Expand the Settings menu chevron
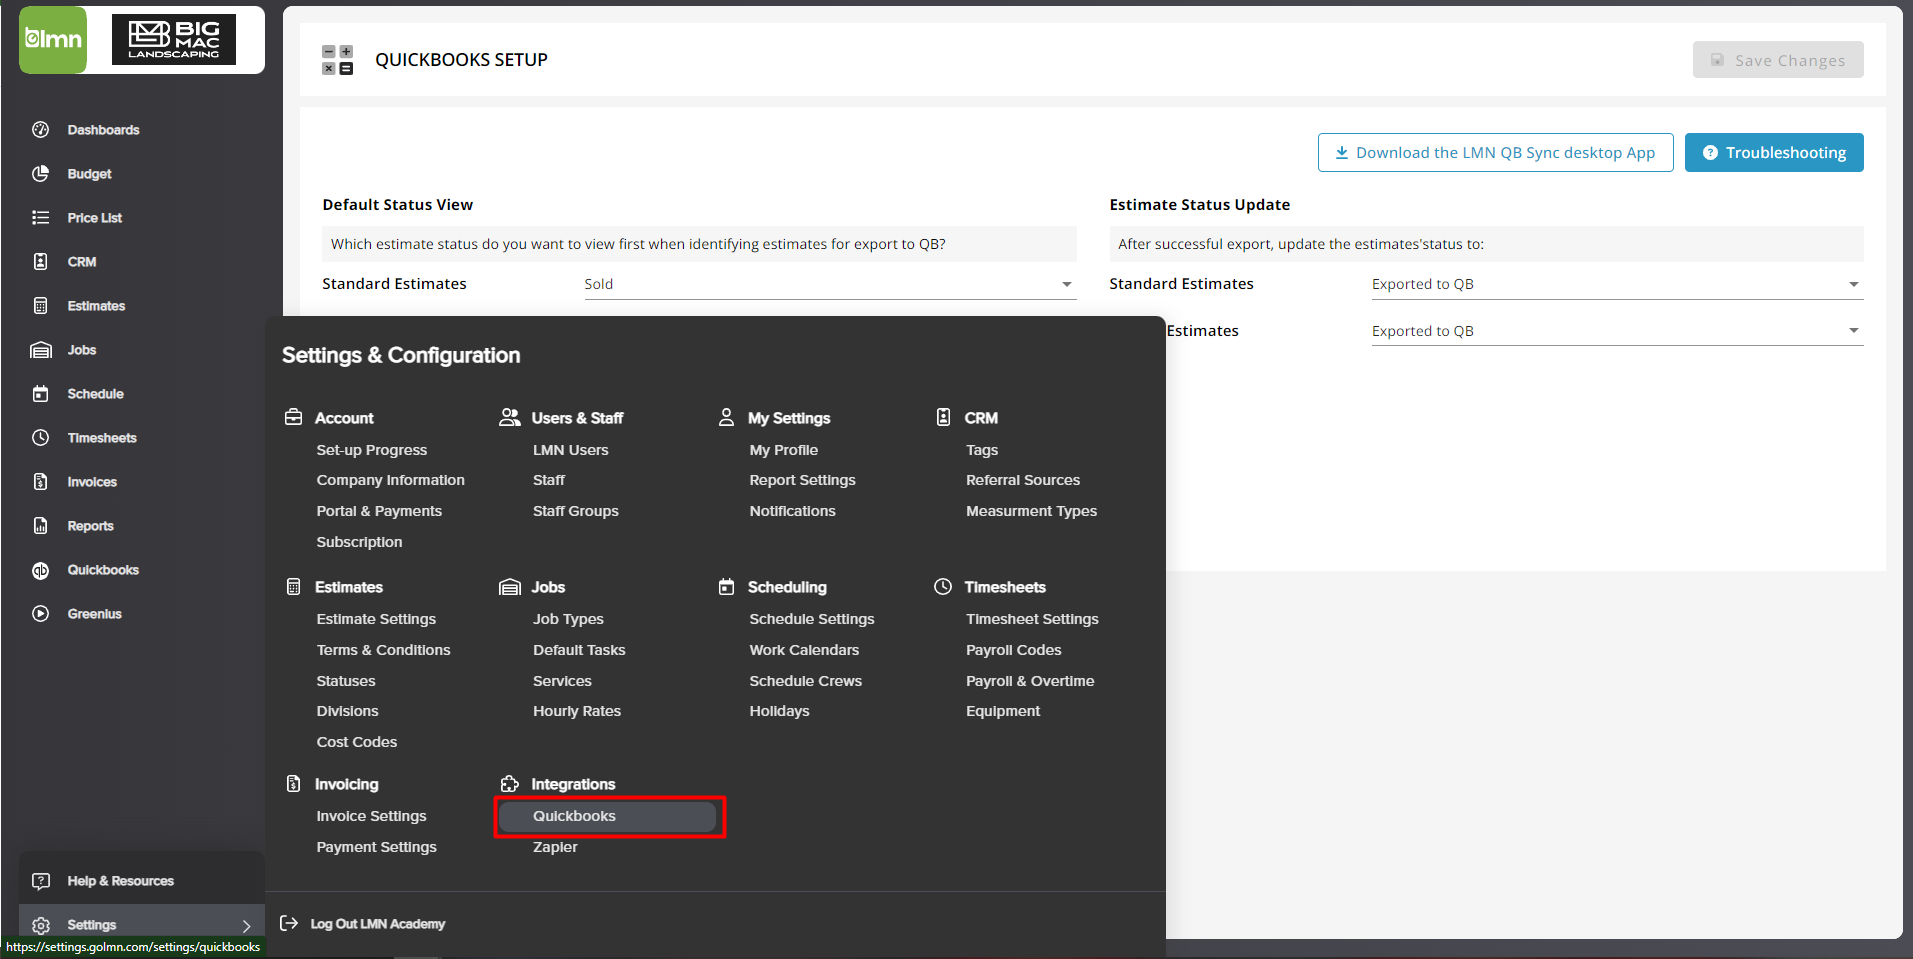Screen dimensions: 1913x959 (x=243, y=925)
